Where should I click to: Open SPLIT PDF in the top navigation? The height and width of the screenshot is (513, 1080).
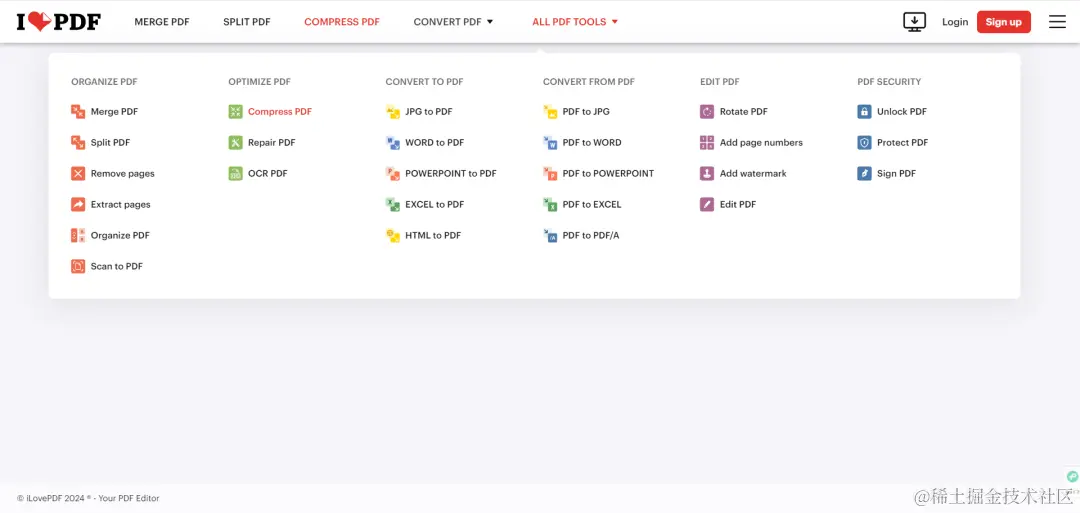pyautogui.click(x=247, y=22)
